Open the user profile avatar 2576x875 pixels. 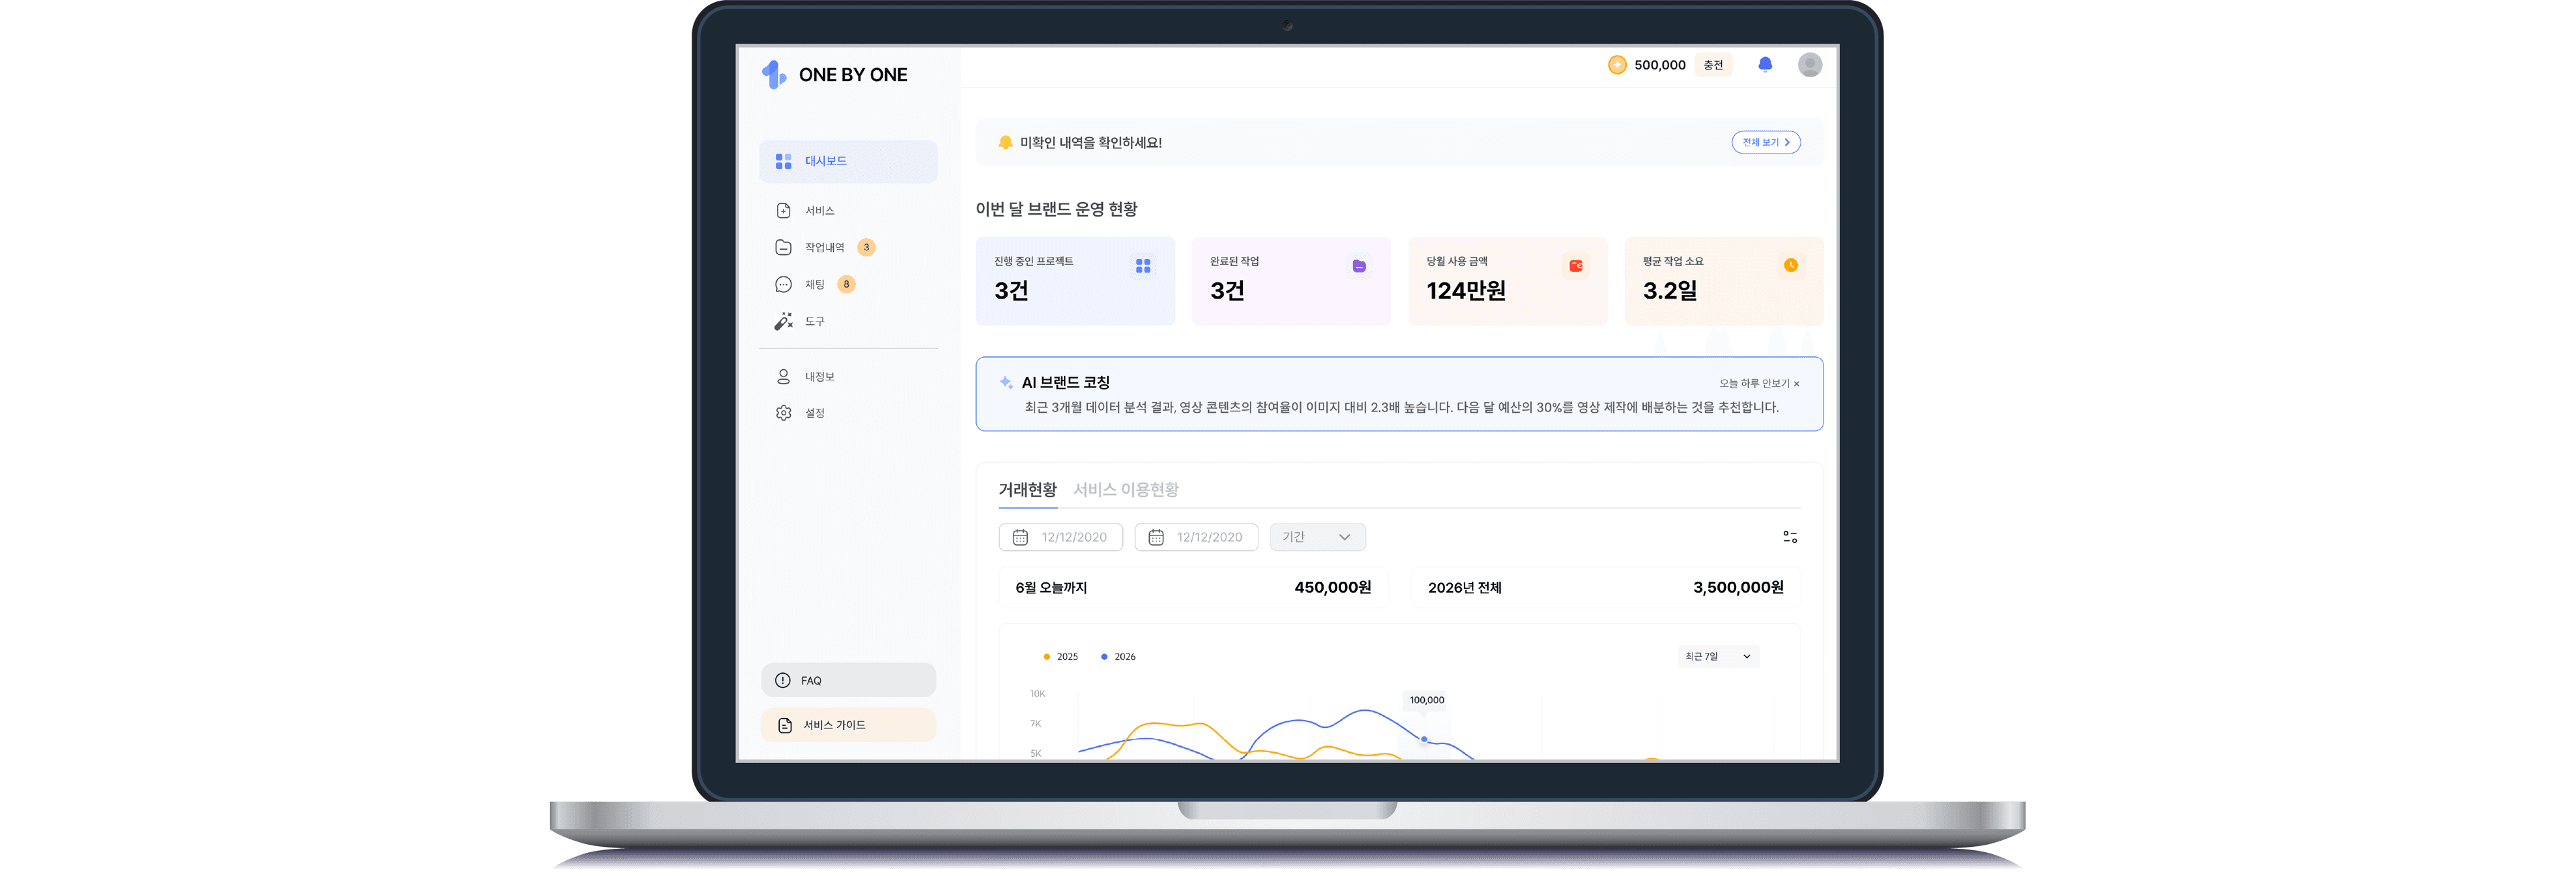coord(1809,65)
